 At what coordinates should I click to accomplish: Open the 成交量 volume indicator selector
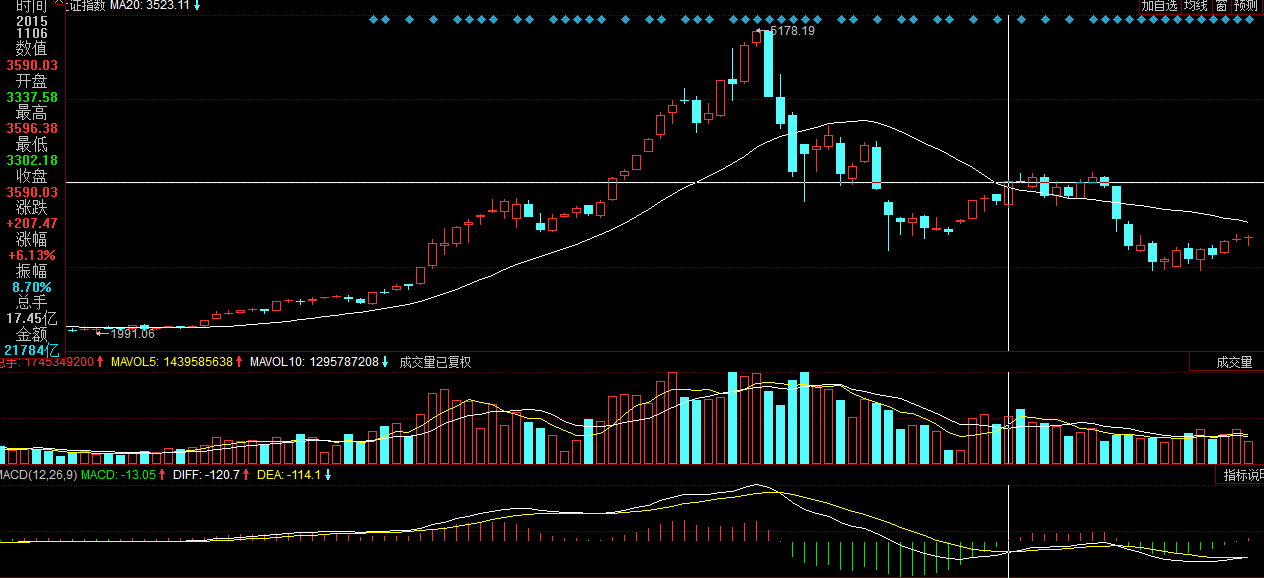pos(1227,362)
